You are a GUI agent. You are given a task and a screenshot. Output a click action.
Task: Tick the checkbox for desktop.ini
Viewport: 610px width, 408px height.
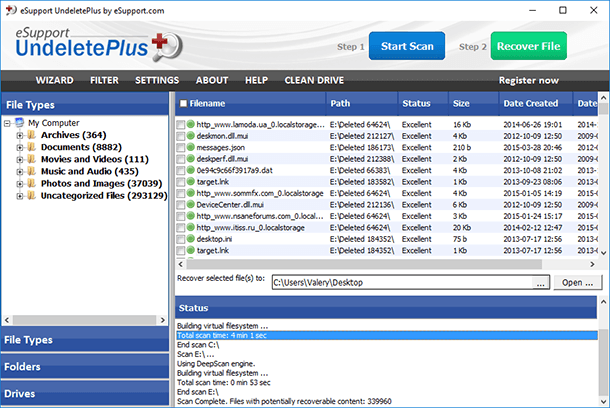[x=180, y=240]
